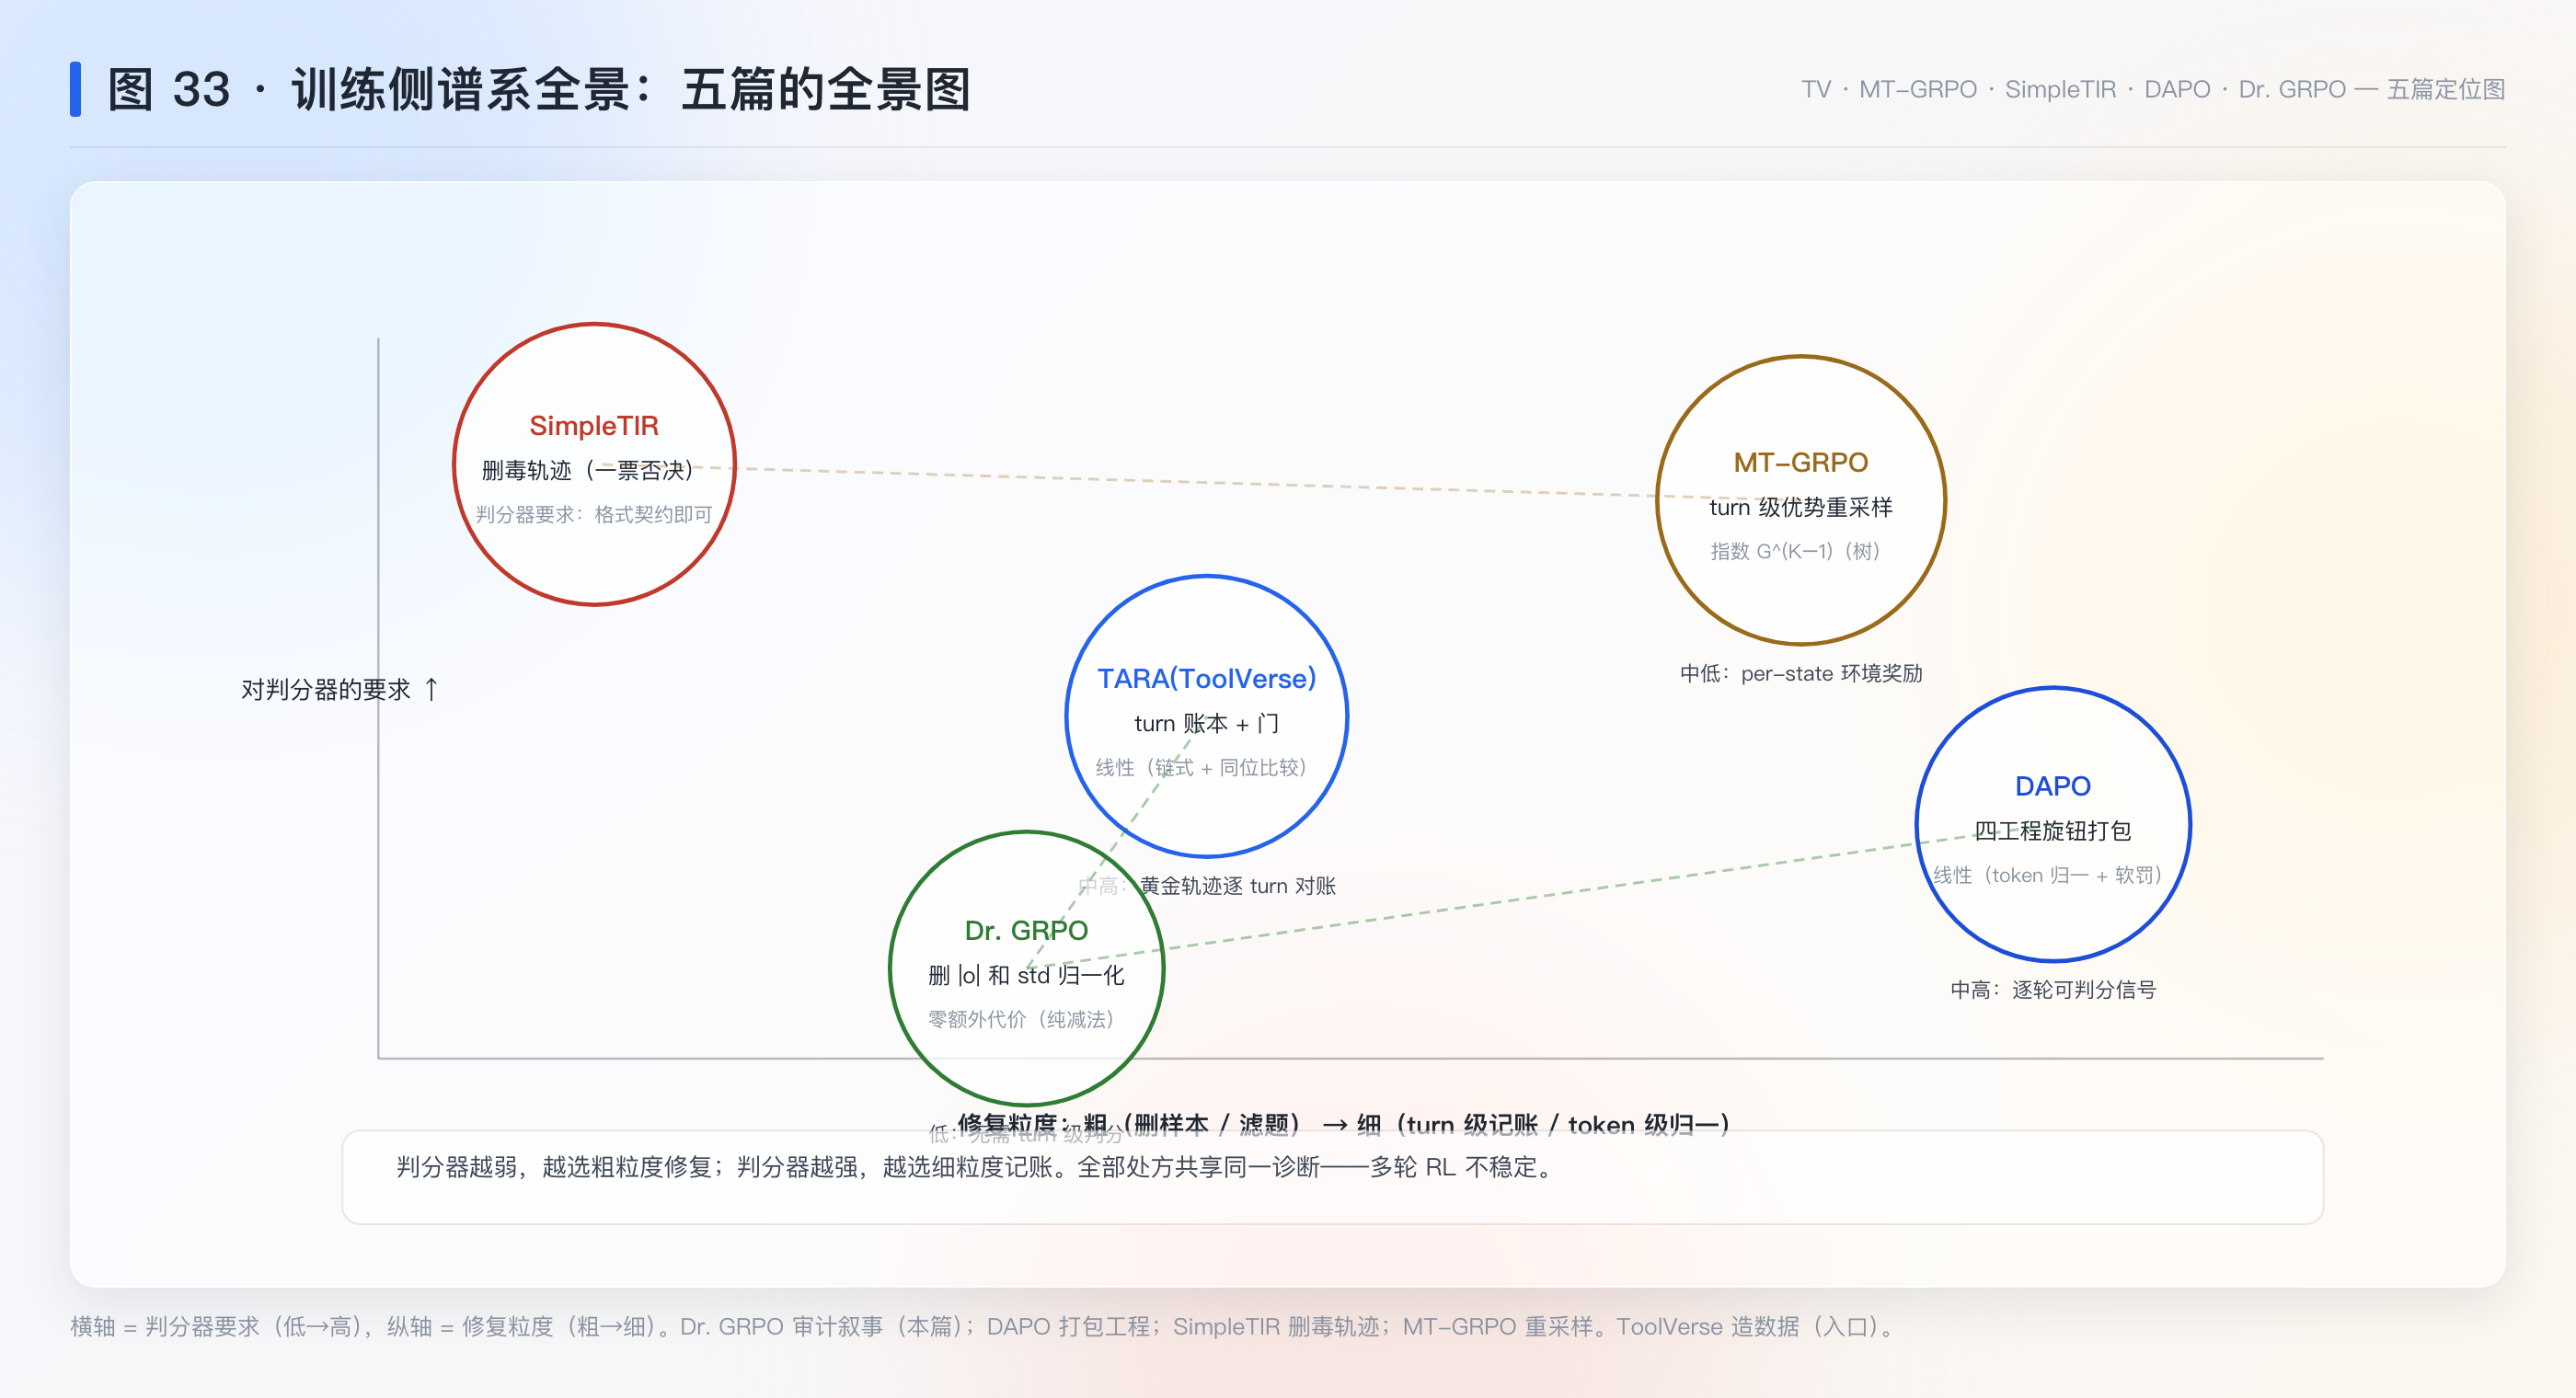2576x1398 pixels.
Task: Click '判分器要求：格式契约即可' text
Action: pos(594,514)
